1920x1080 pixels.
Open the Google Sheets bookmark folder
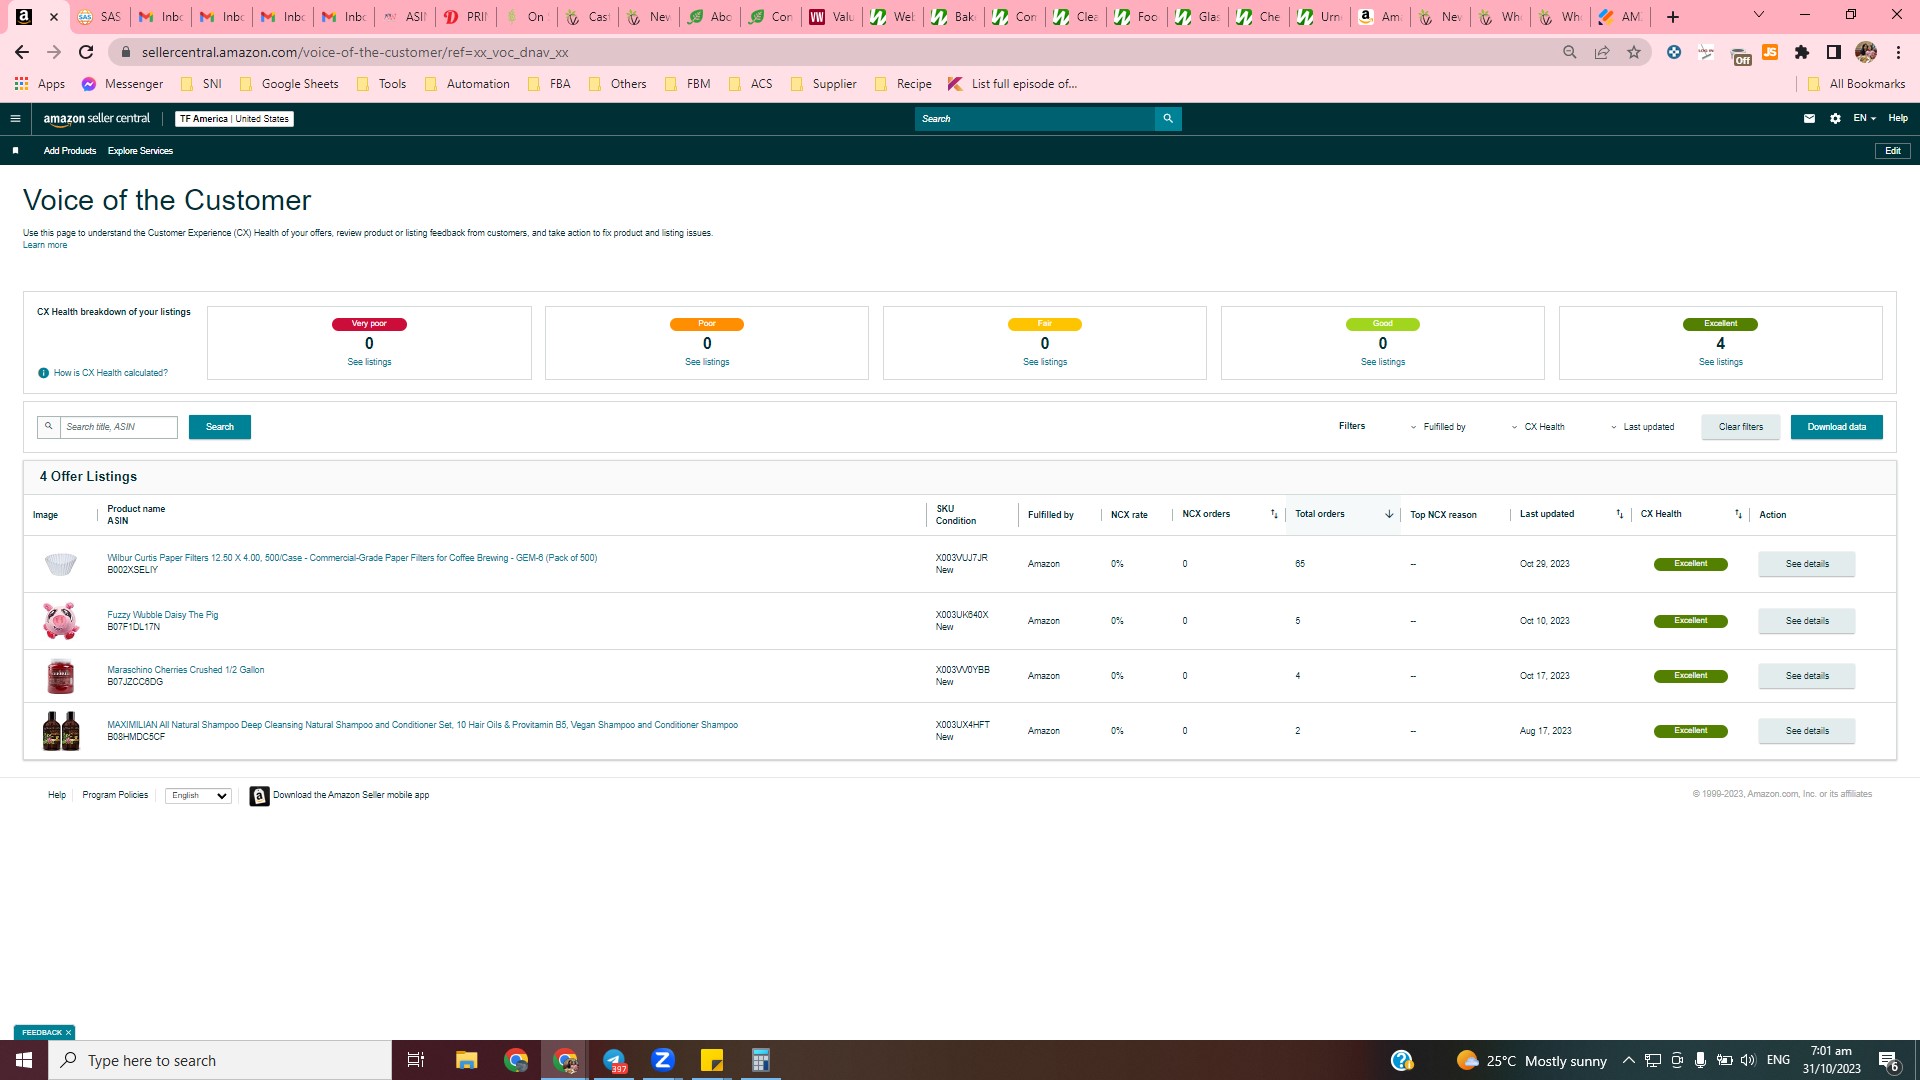pos(289,84)
